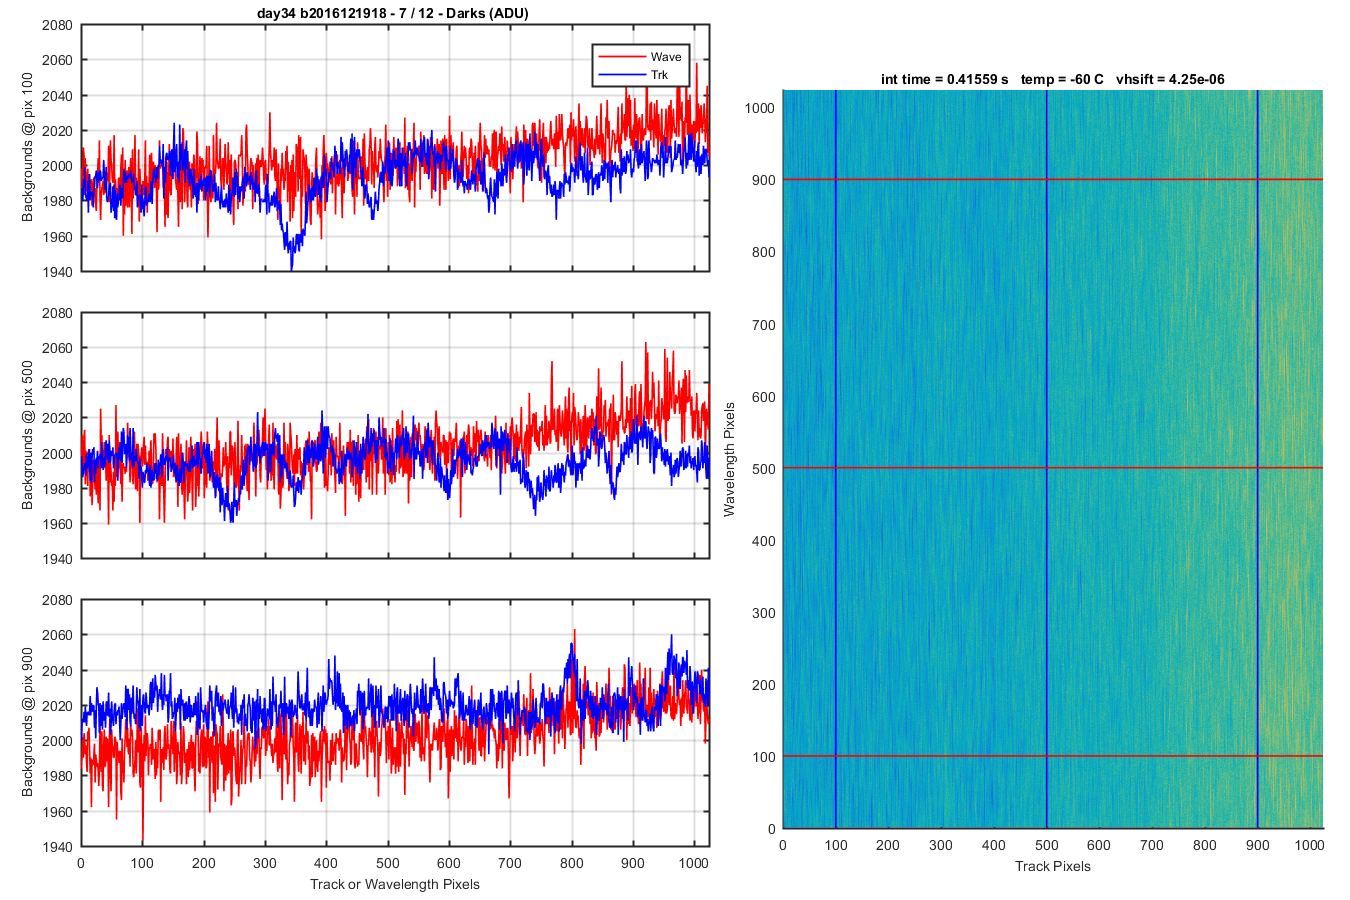Select the red horizontal line at wavelength pixel 100
1350x900 pixels.
point(1053,756)
